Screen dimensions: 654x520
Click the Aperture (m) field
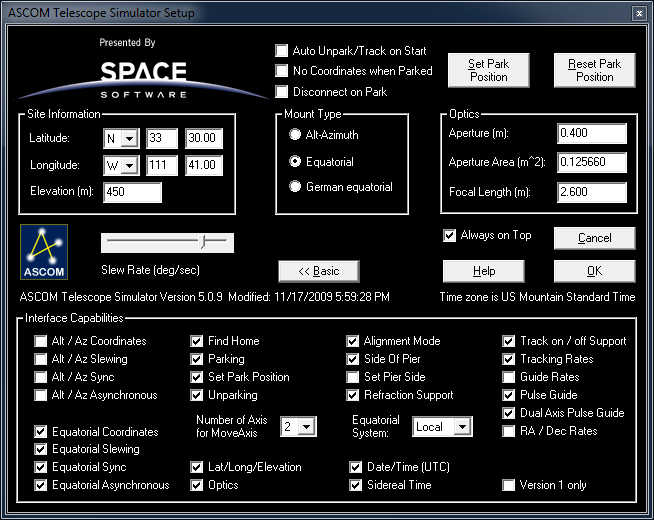coord(592,133)
